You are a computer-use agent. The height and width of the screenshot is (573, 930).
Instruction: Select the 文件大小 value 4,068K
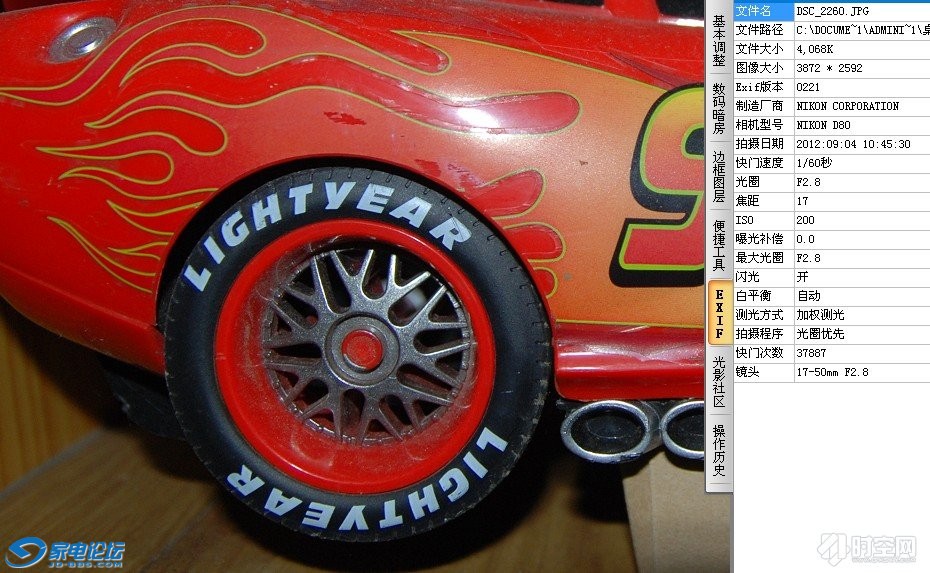coord(814,49)
